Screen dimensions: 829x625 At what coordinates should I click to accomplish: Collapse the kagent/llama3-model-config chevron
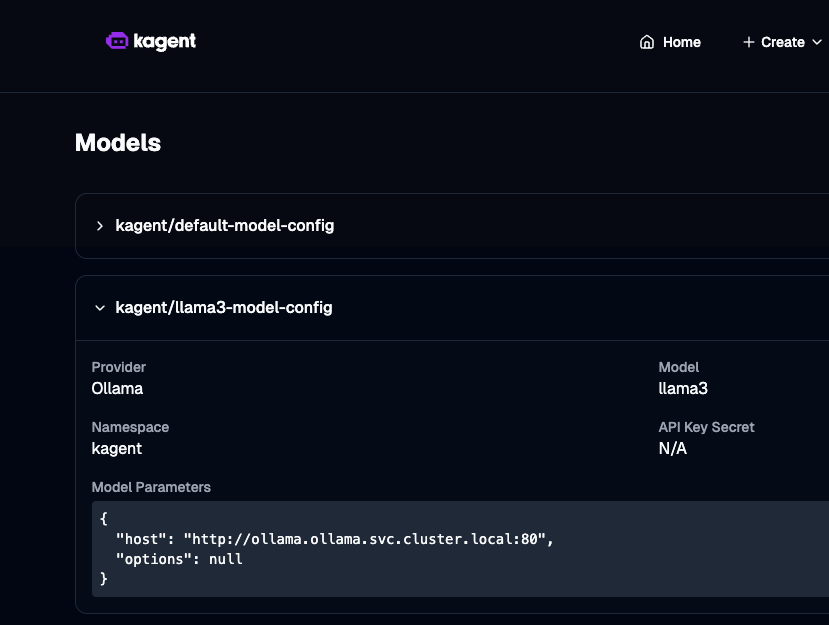click(x=100, y=308)
